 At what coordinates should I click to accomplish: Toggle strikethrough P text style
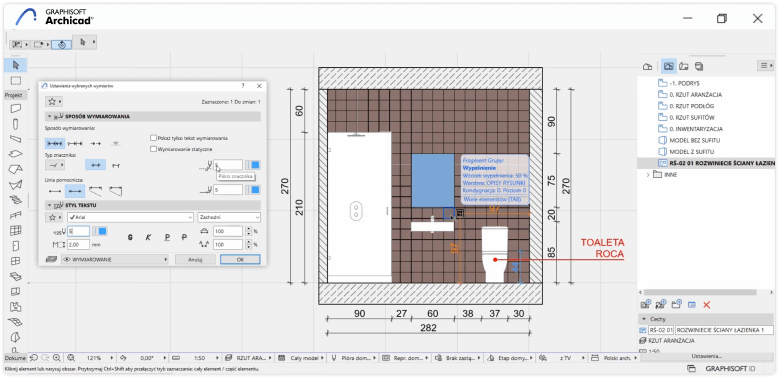tap(184, 237)
